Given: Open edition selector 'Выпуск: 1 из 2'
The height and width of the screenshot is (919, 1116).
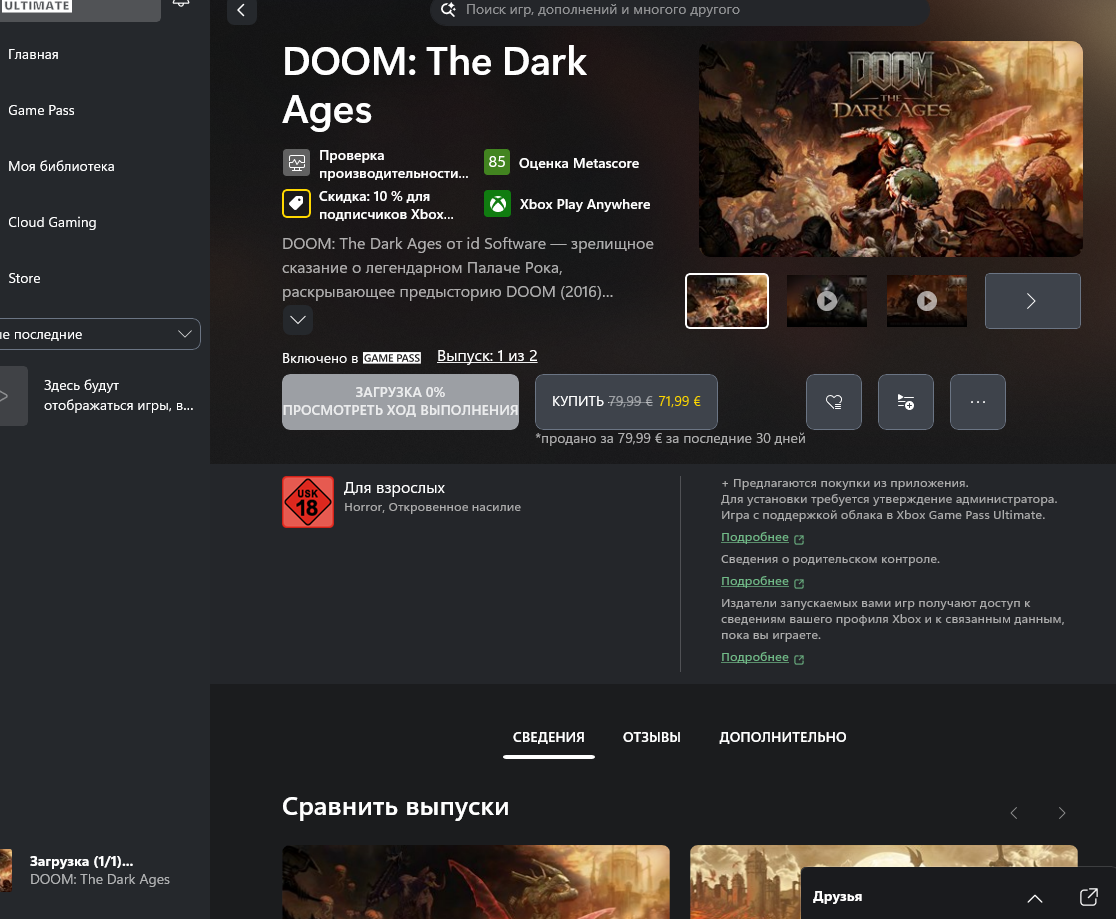Looking at the screenshot, I should (x=487, y=356).
